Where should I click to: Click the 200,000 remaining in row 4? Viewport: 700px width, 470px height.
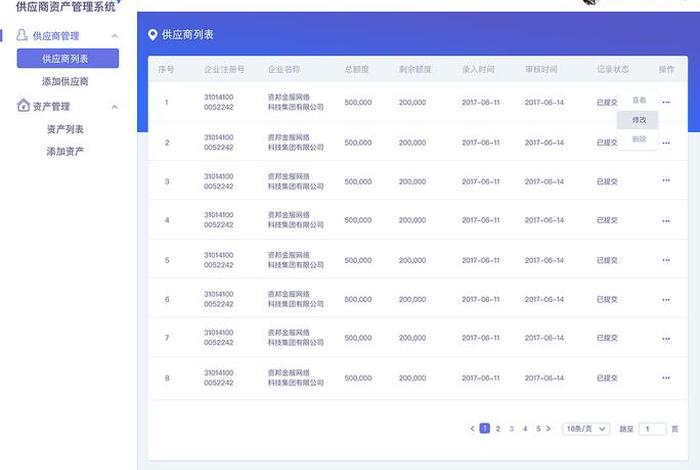pos(412,220)
